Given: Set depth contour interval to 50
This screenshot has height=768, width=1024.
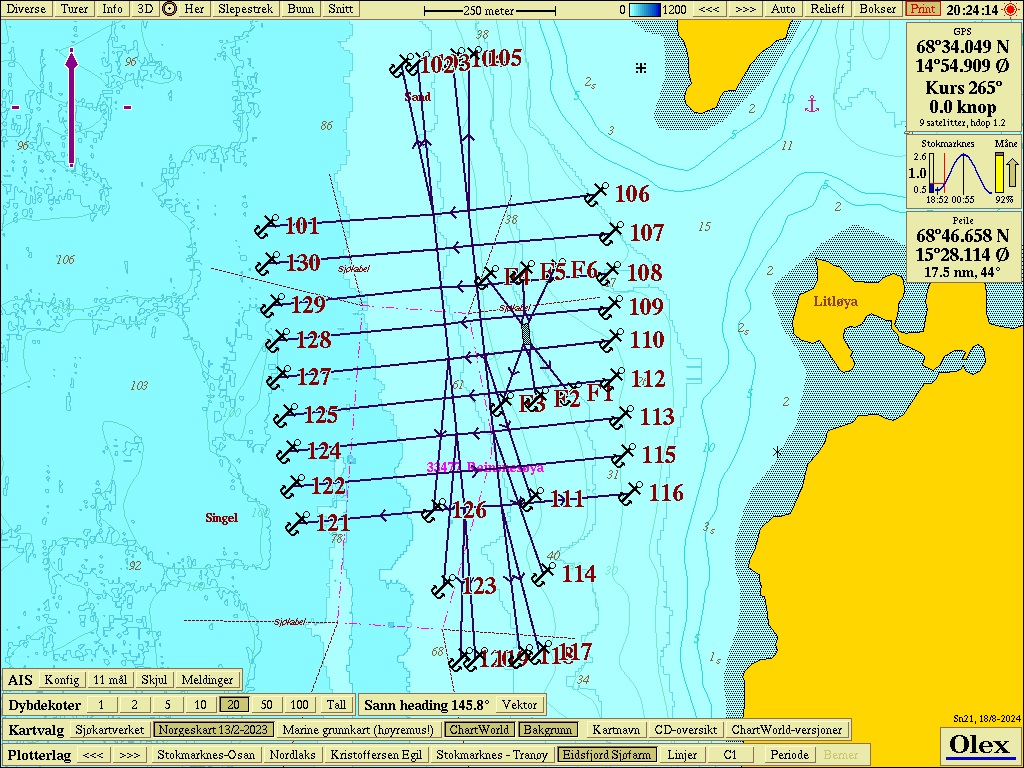Looking at the screenshot, I should pos(266,705).
